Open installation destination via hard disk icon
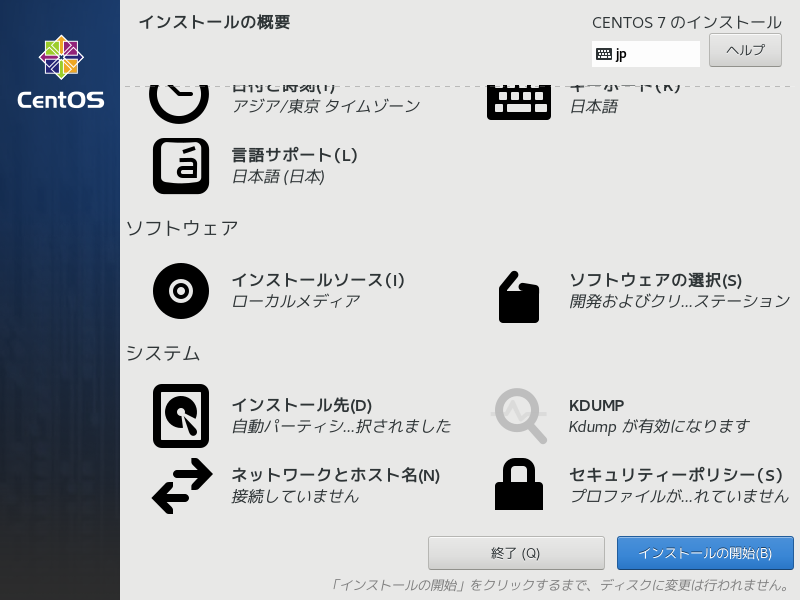800x600 pixels. pyautogui.click(x=181, y=416)
